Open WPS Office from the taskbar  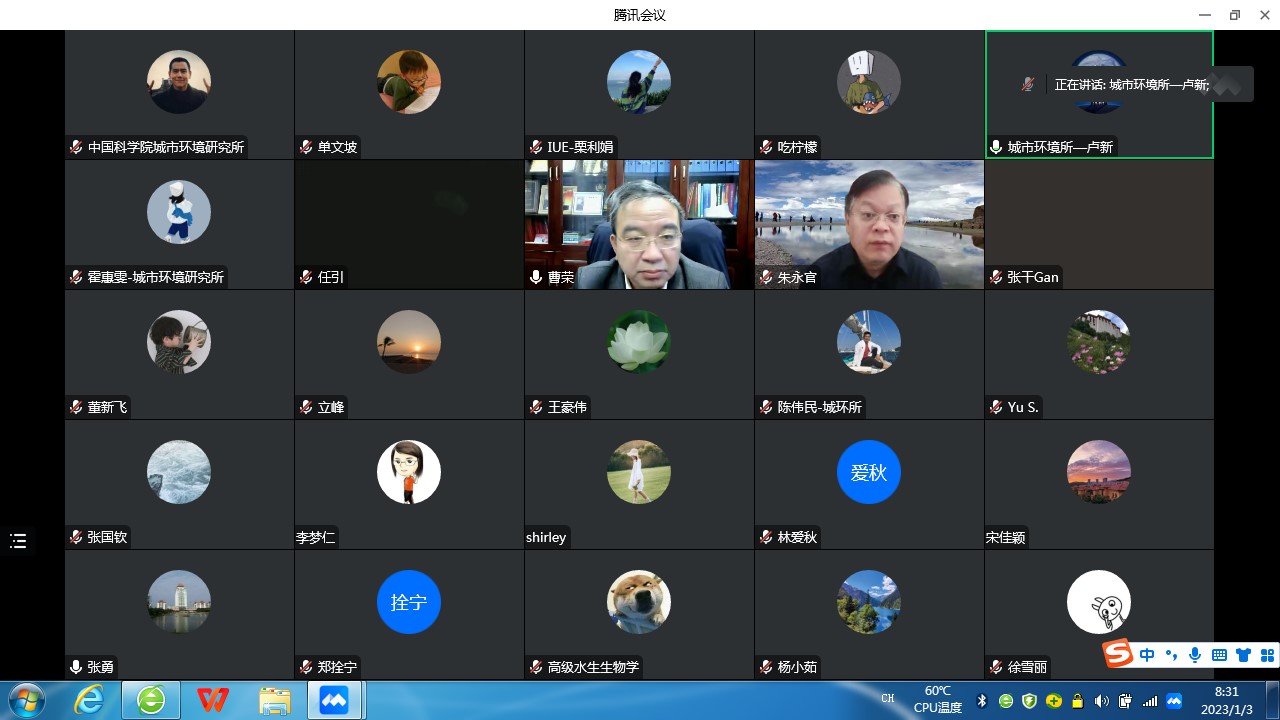coord(213,700)
